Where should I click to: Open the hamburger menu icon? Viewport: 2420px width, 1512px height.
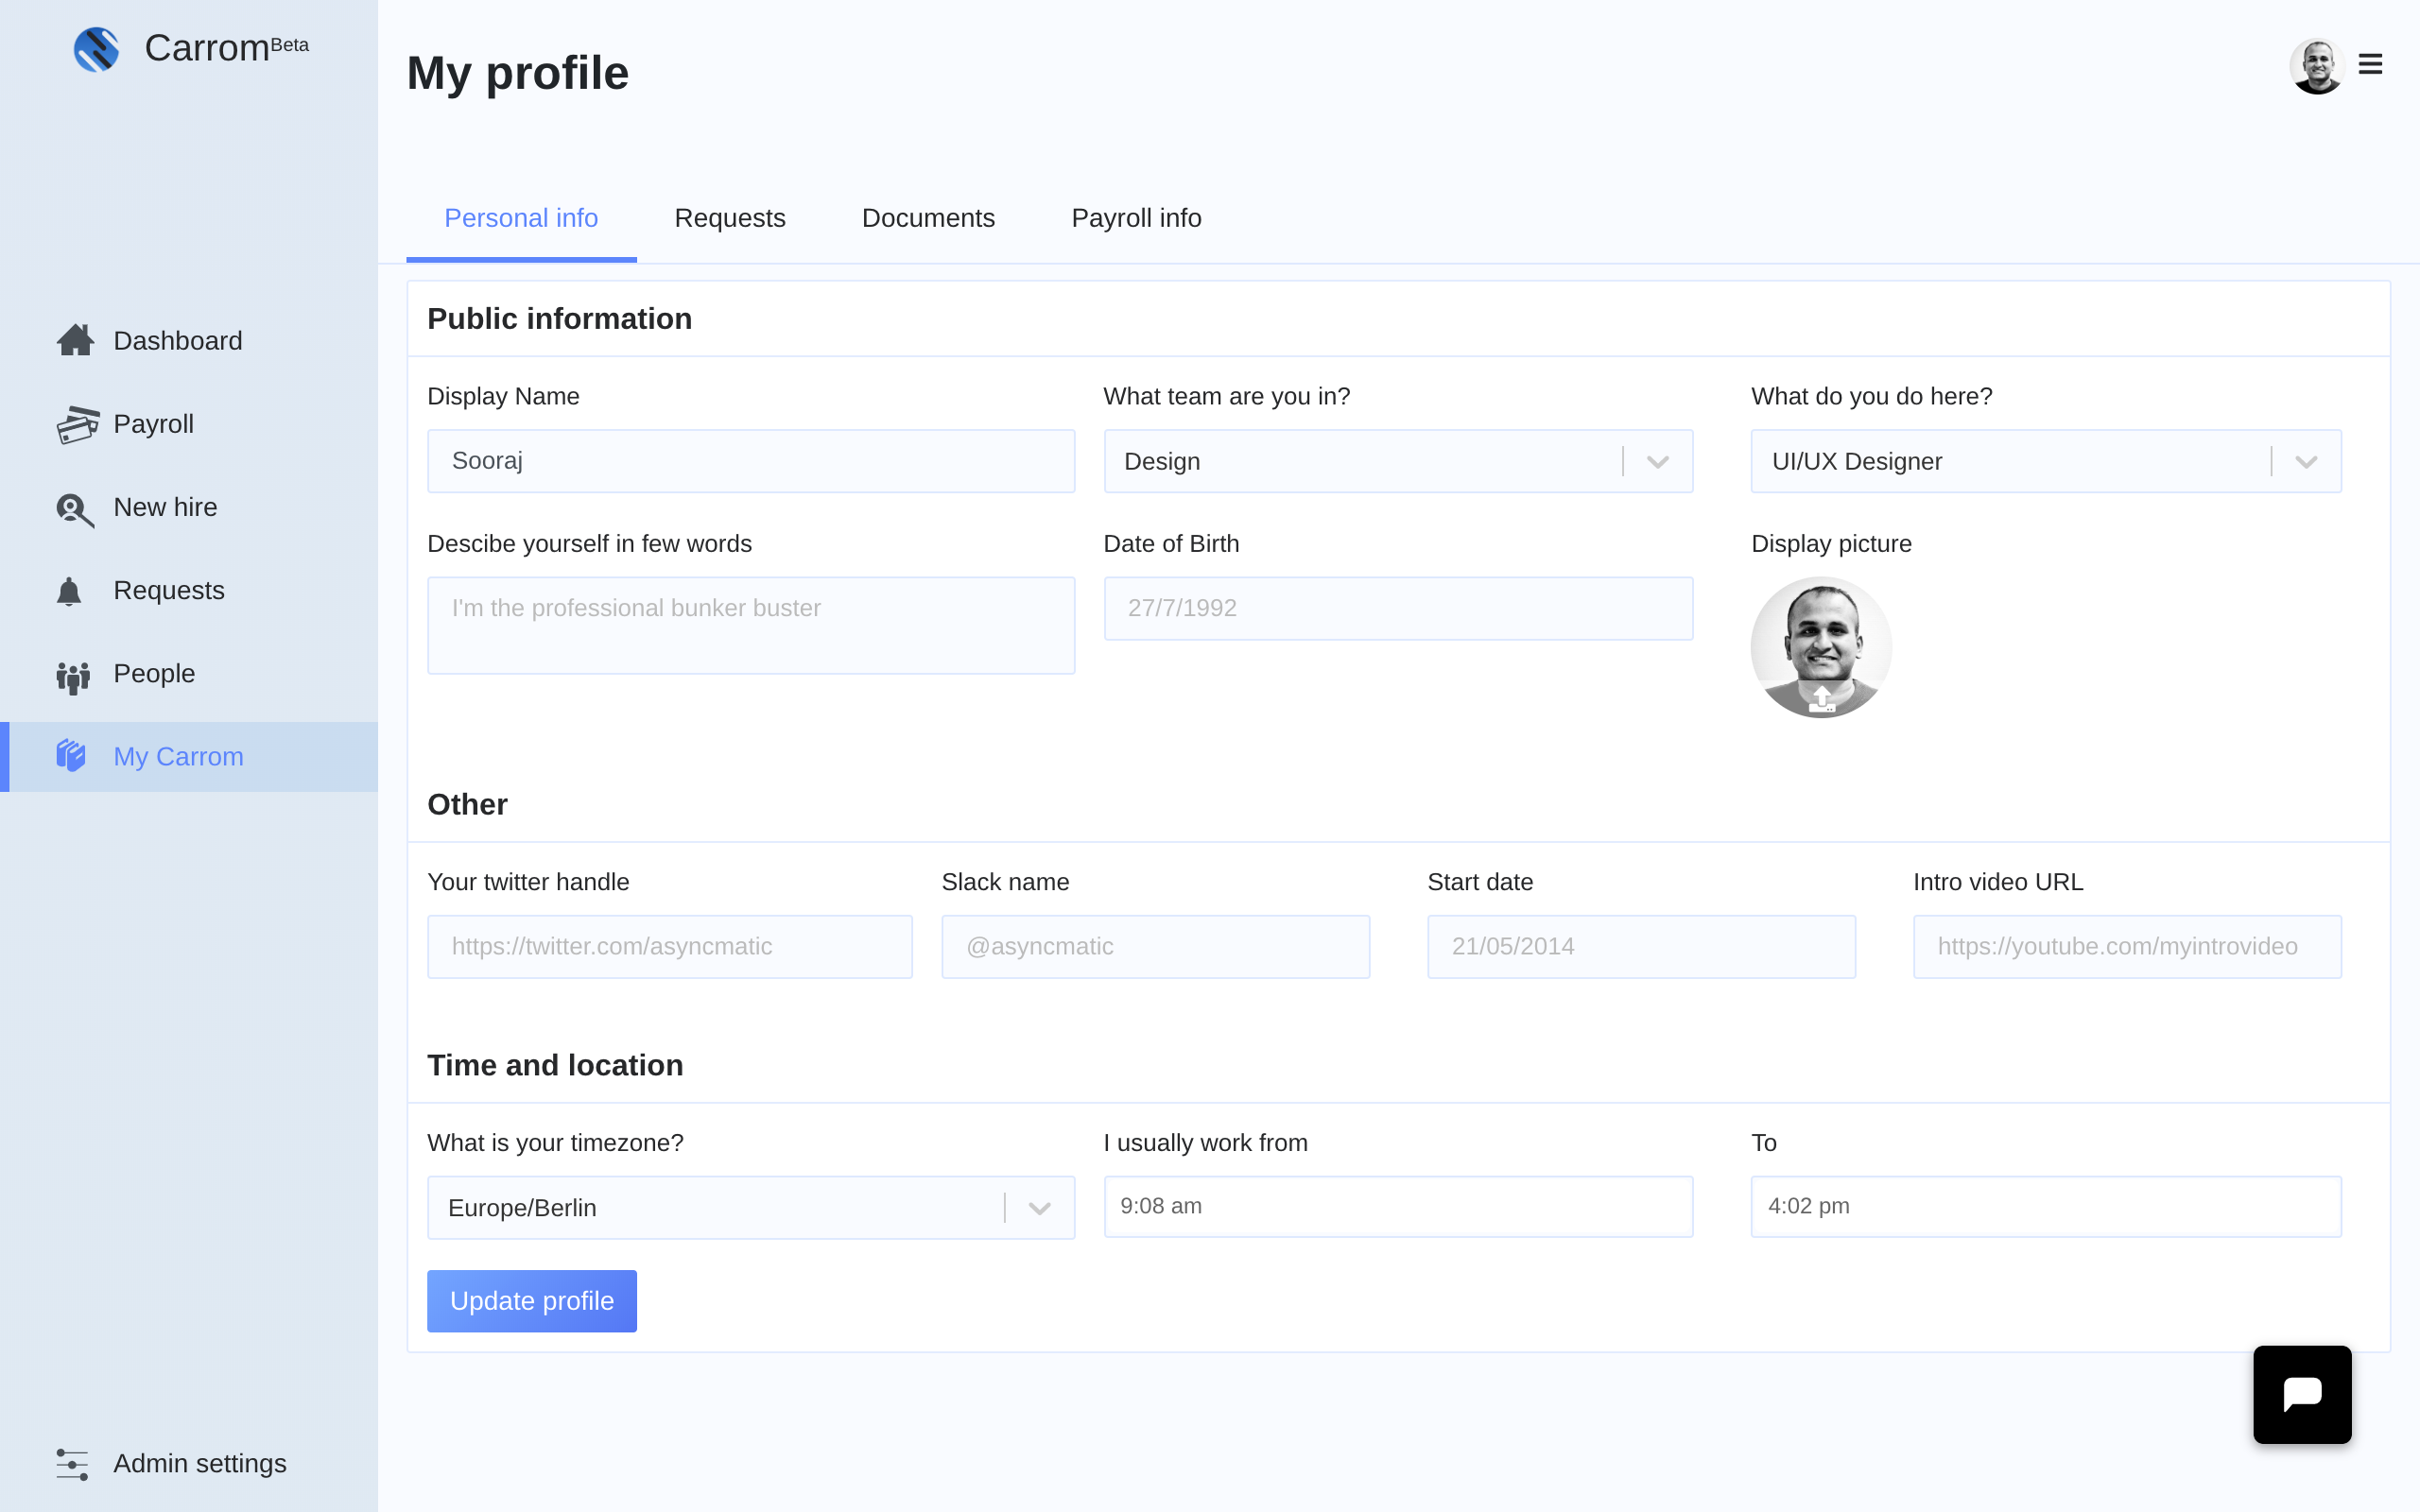click(2370, 65)
